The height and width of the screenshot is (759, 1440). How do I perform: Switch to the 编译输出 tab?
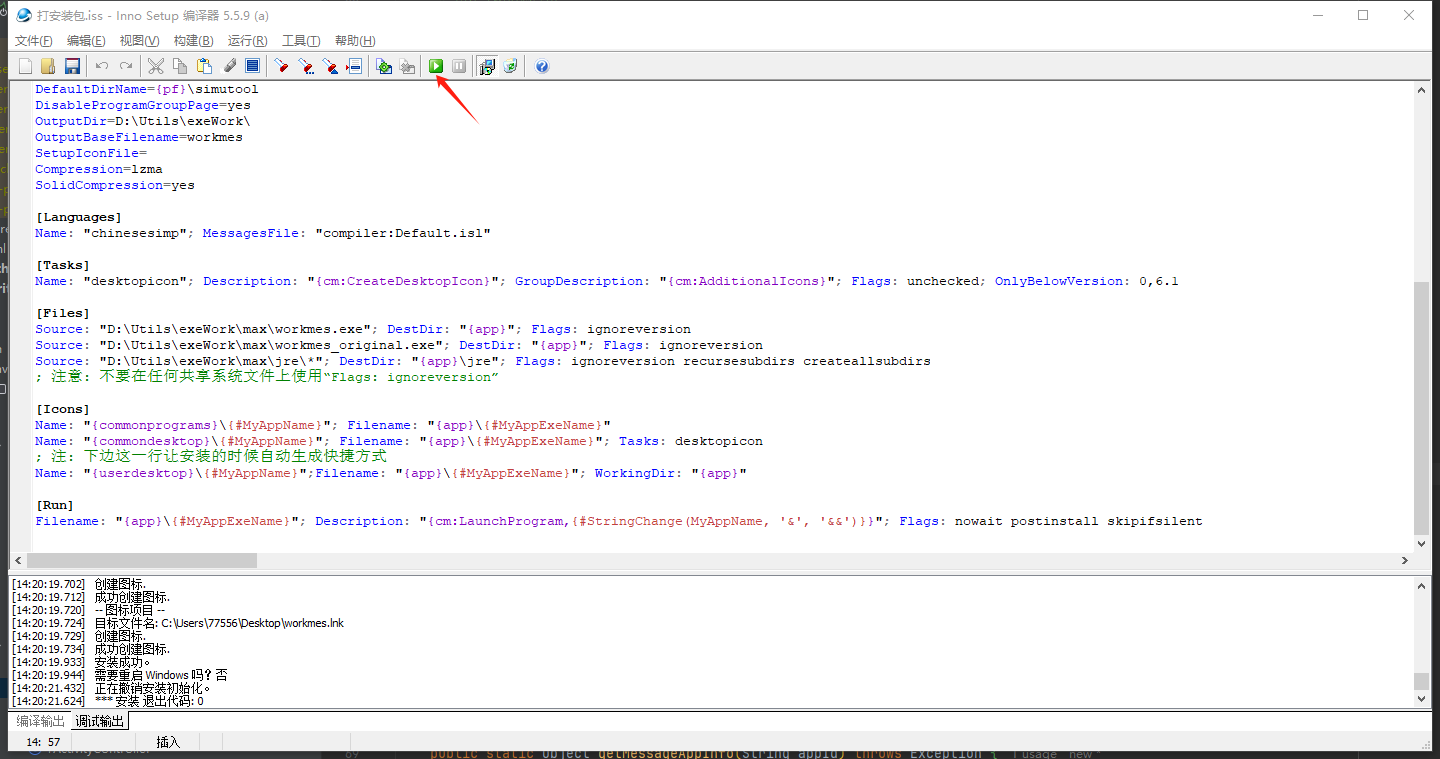pyautogui.click(x=40, y=721)
